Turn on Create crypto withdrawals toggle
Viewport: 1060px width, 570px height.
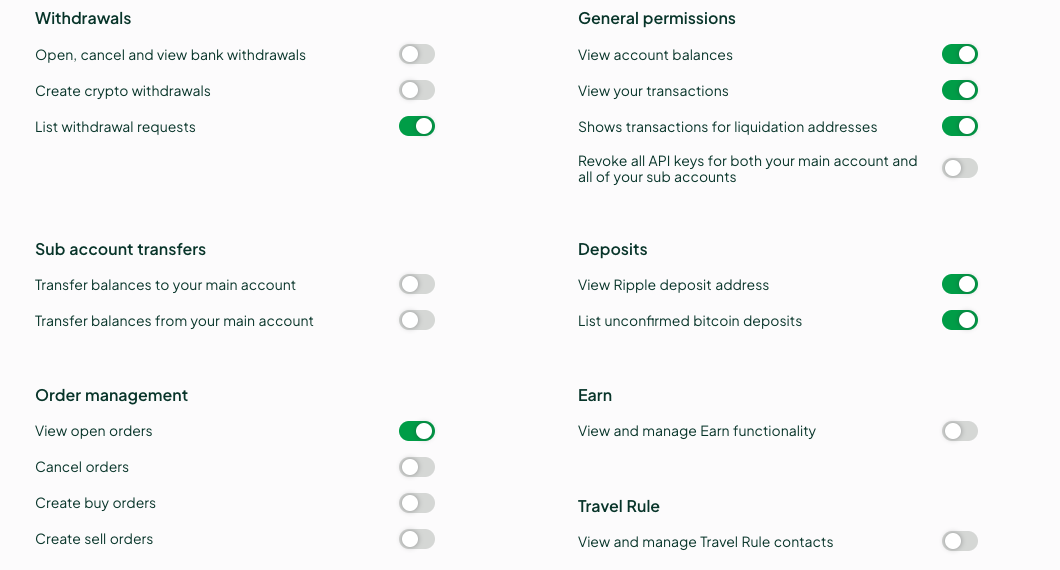417,90
